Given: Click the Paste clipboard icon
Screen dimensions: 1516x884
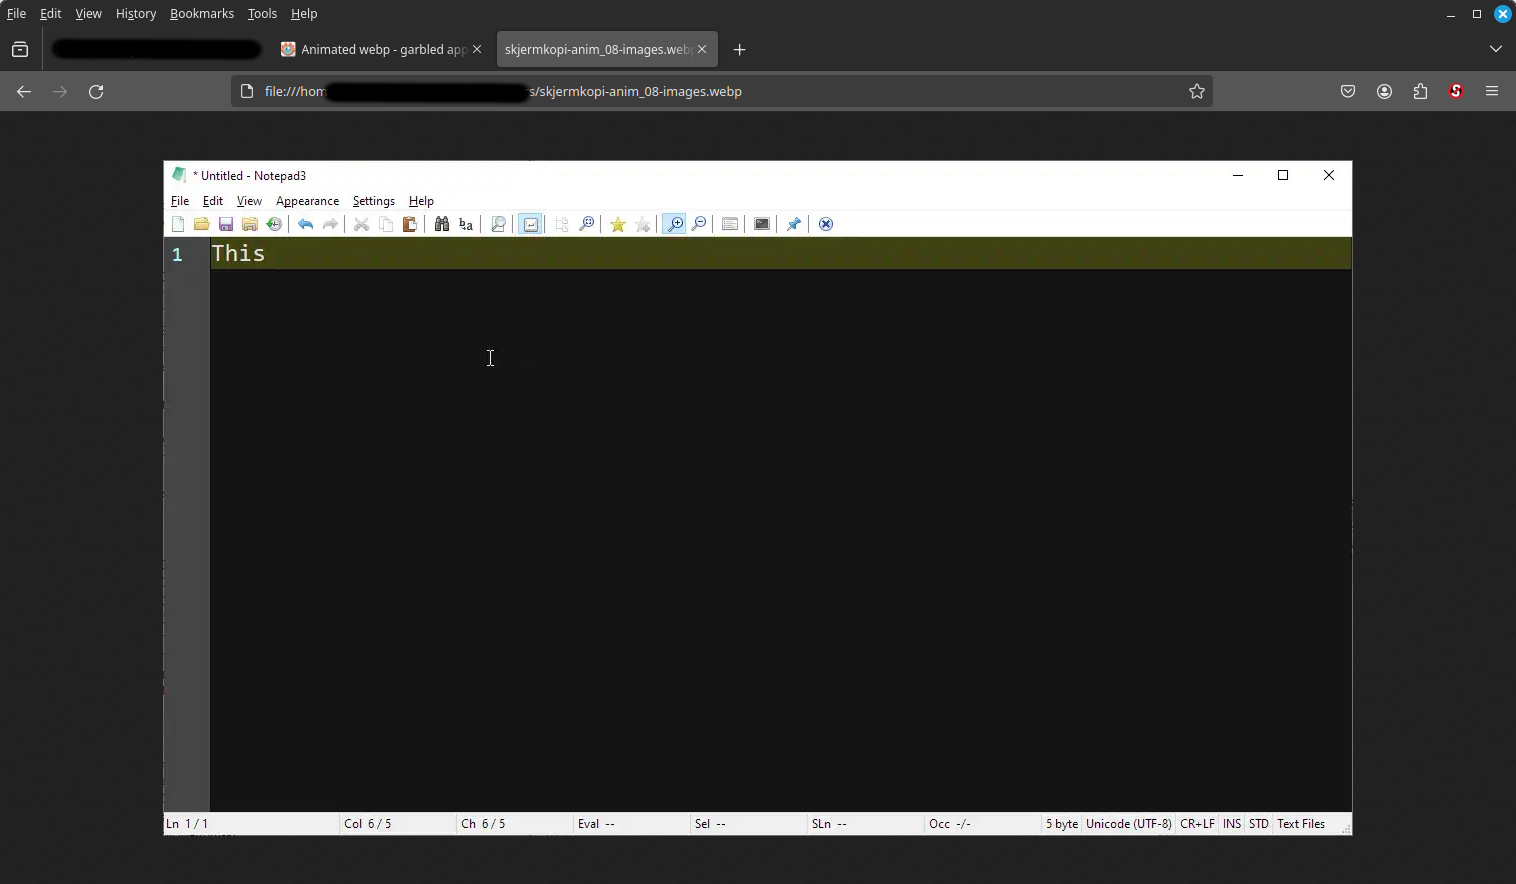Looking at the screenshot, I should (x=410, y=224).
